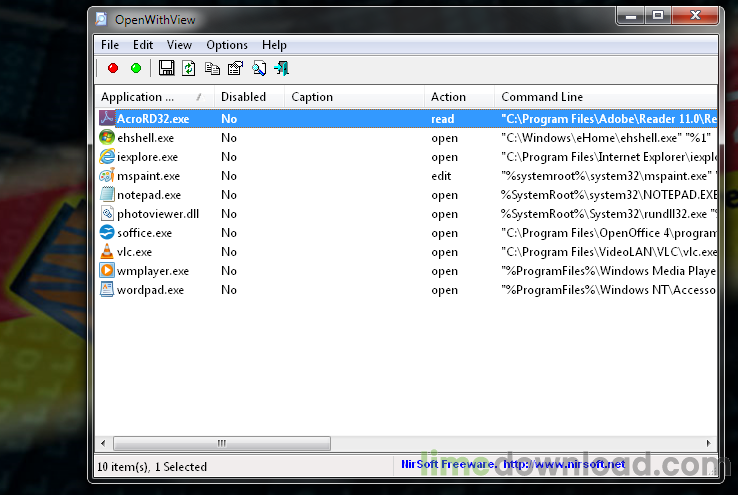Click the wordpad.exe document icon
The image size is (738, 495).
coord(107,289)
